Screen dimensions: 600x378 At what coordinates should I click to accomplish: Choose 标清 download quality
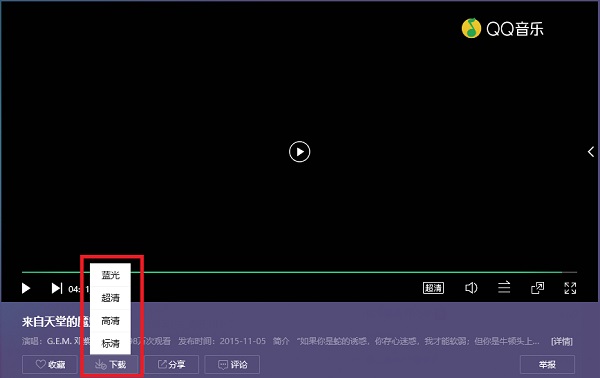[110, 343]
